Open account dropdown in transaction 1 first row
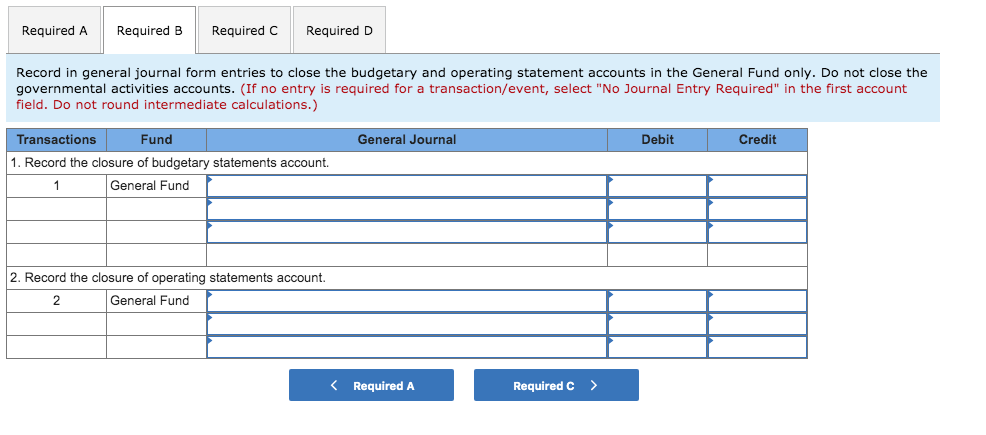The width and height of the screenshot is (986, 435). [407, 186]
